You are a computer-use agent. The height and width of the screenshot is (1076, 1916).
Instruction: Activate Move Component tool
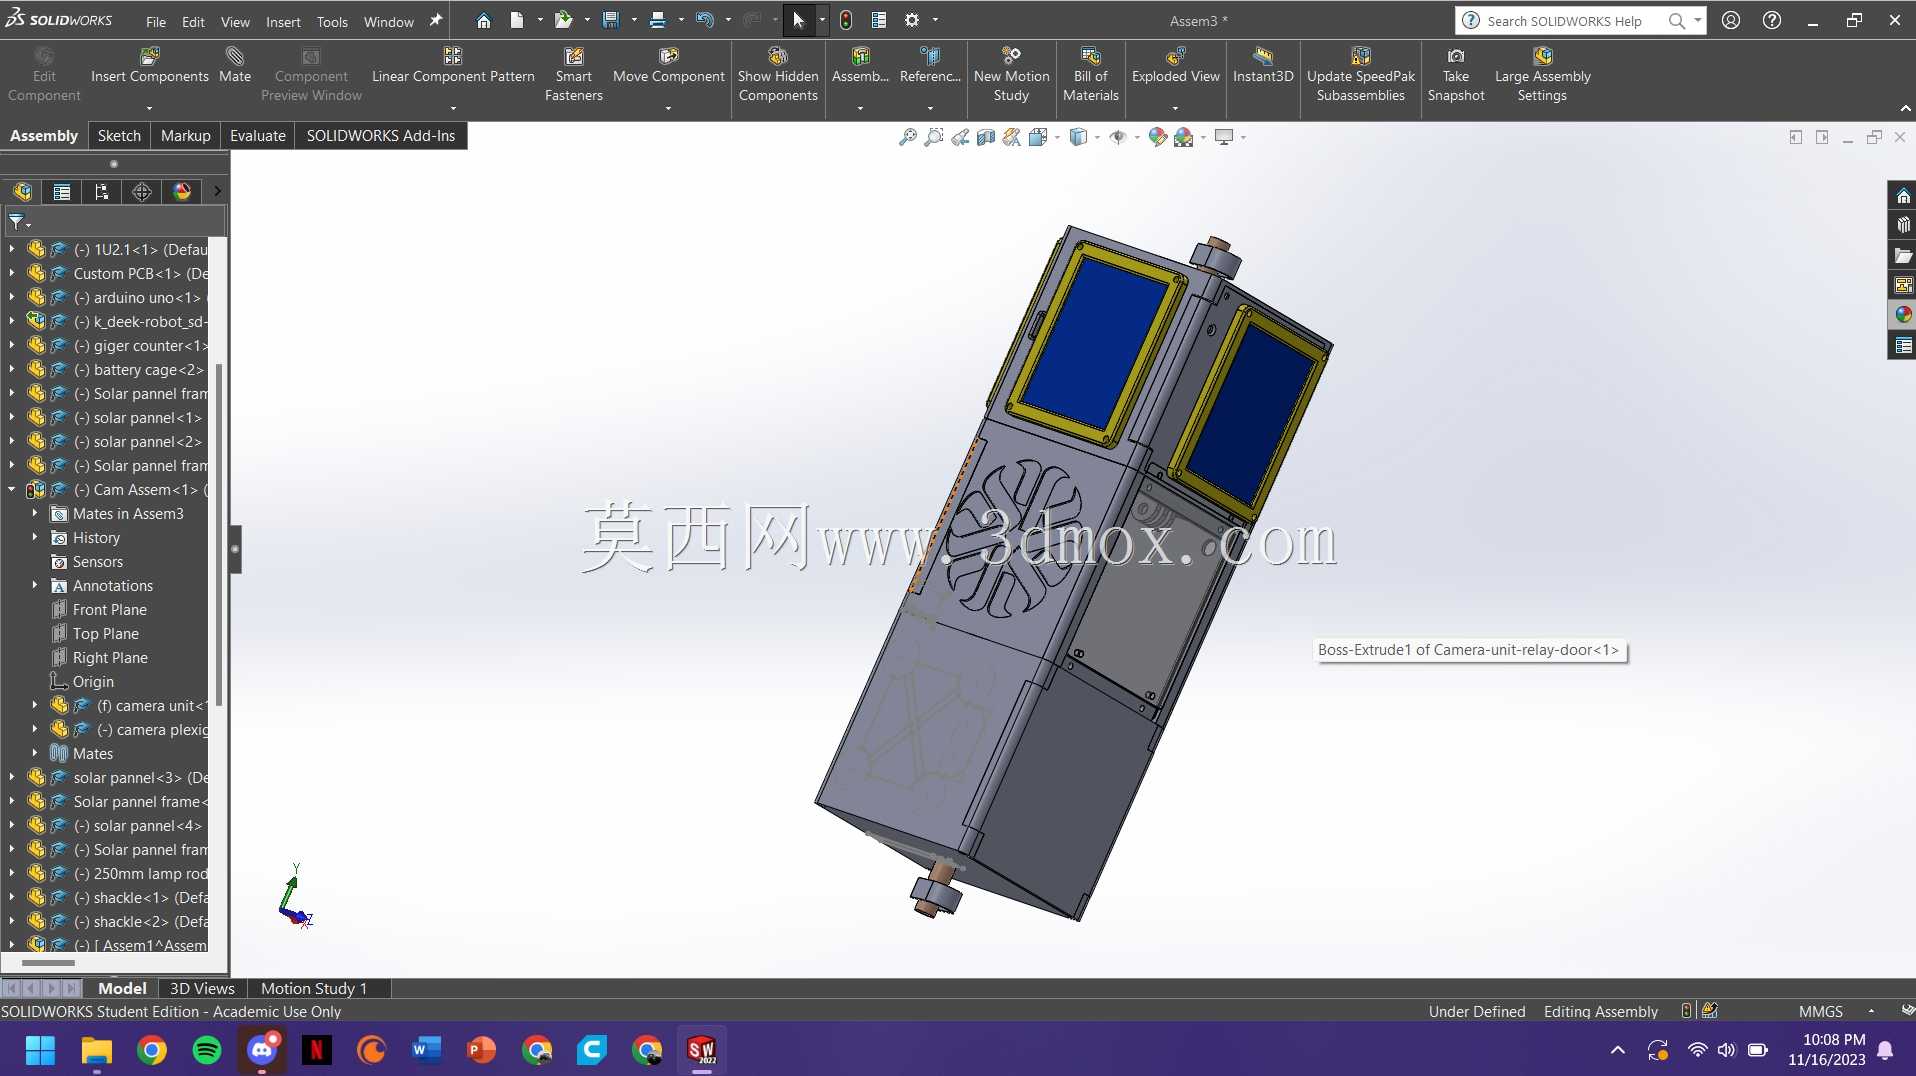point(668,65)
